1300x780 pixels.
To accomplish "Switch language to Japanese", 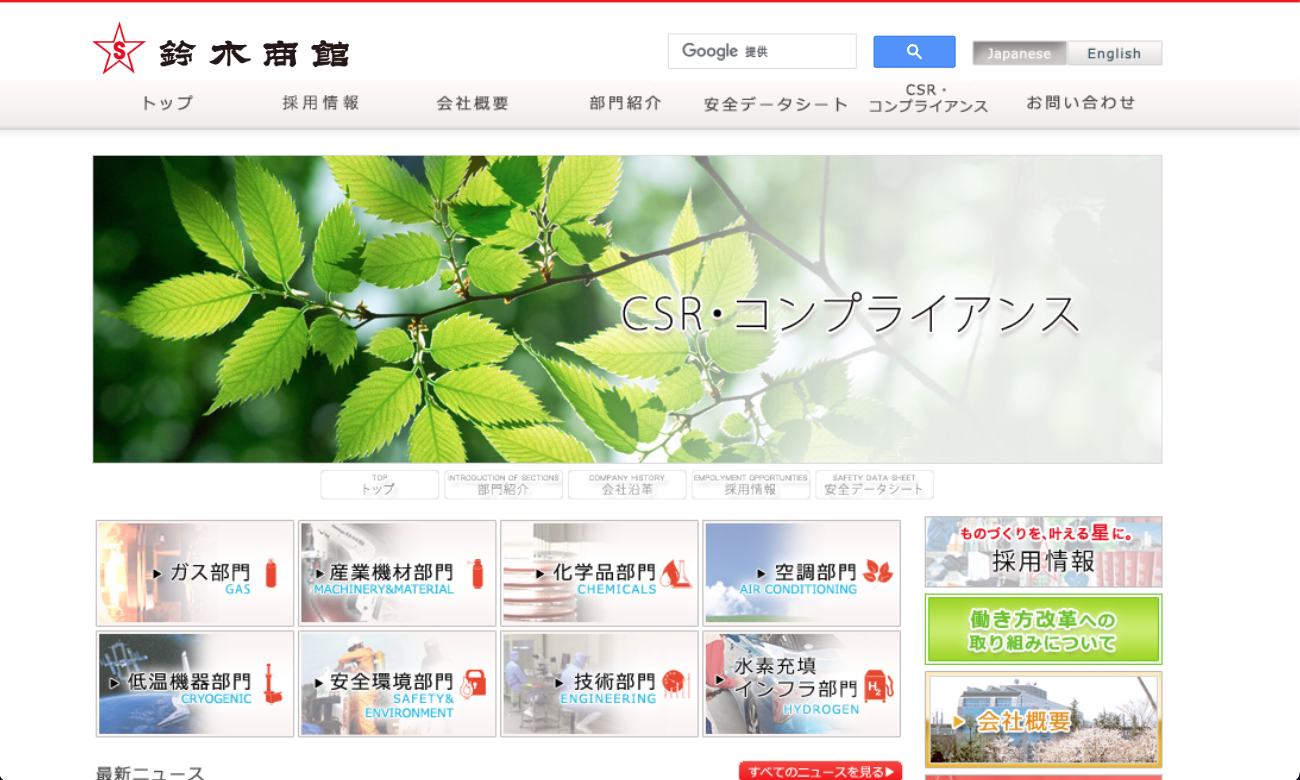I will click(1019, 54).
